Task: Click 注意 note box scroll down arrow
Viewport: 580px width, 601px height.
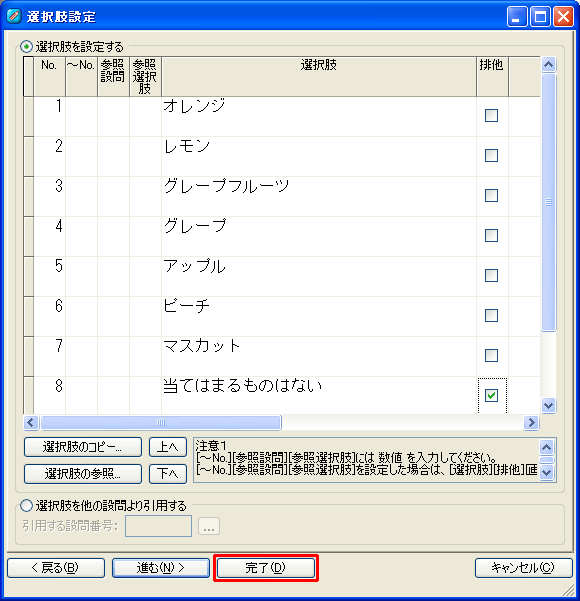Action: coord(546,472)
